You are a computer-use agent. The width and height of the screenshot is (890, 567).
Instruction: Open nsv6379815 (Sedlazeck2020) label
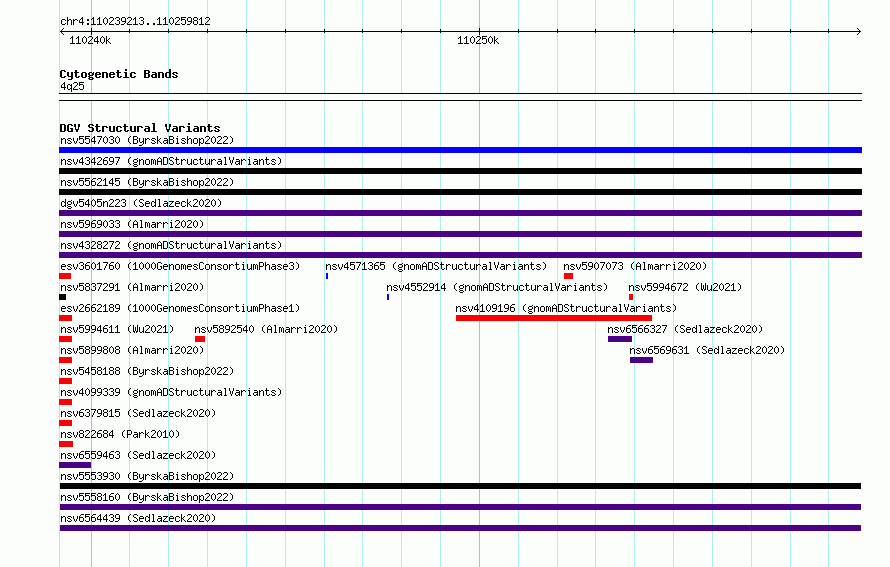click(138, 413)
